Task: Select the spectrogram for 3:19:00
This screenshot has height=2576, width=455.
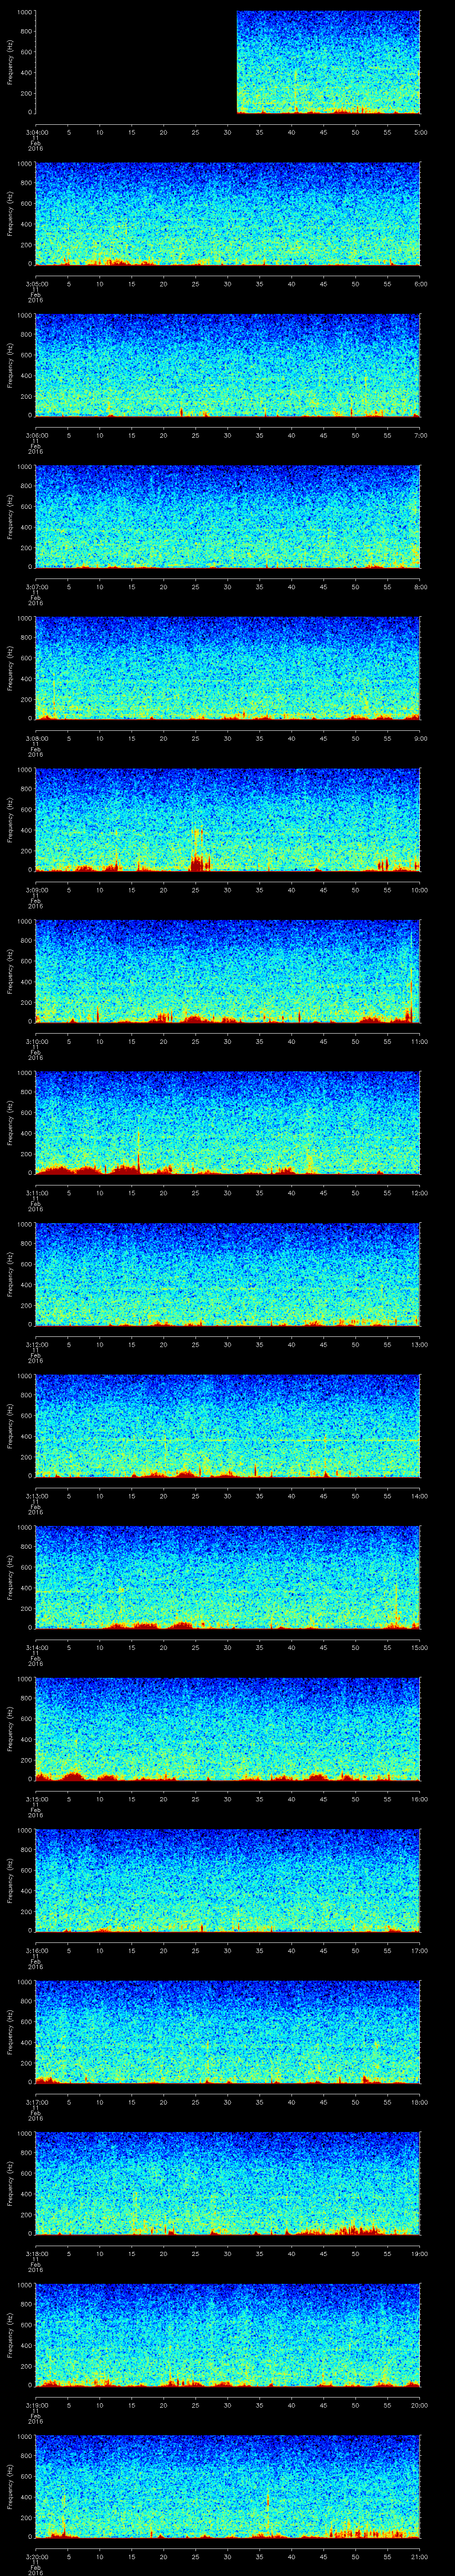Action: tap(228, 2335)
